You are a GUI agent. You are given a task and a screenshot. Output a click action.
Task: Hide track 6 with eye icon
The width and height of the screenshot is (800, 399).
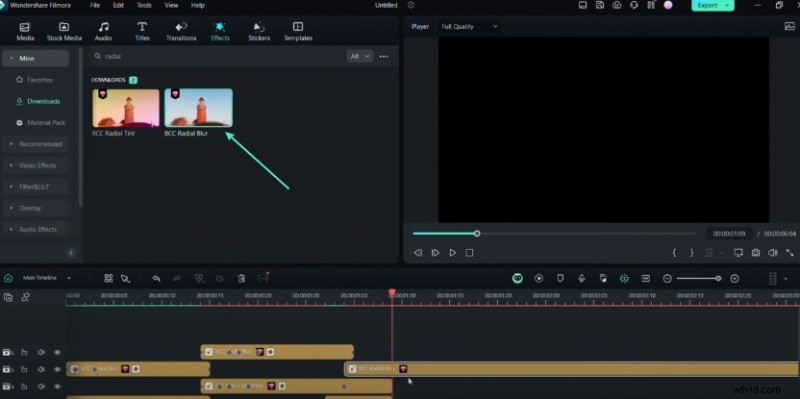[x=57, y=353]
